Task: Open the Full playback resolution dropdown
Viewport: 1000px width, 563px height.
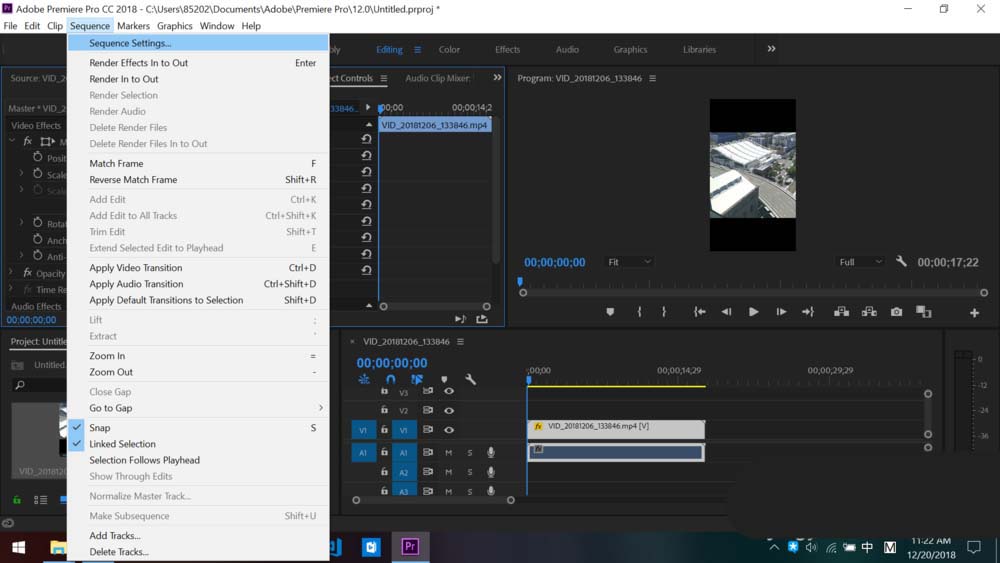Action: coord(860,262)
